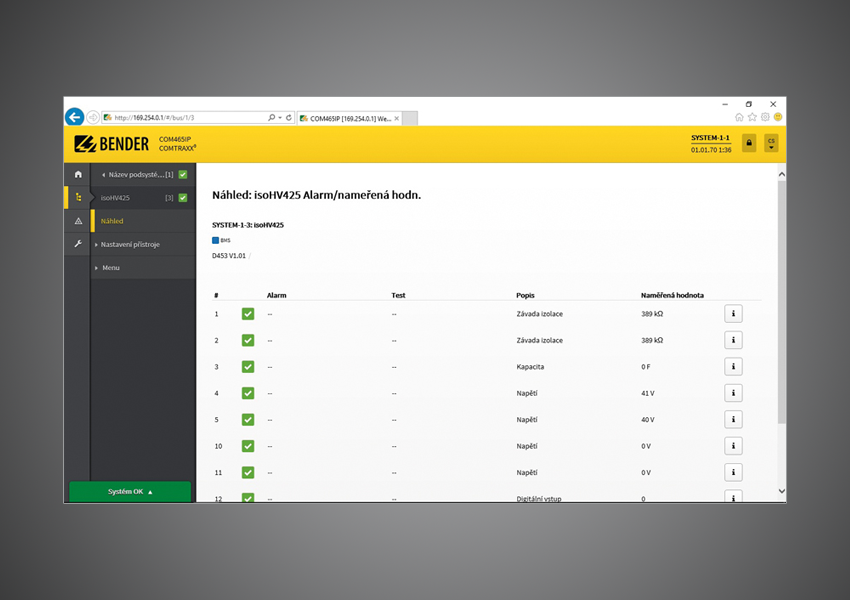
Task: Click the scroll up arrow
Action: click(x=782, y=175)
